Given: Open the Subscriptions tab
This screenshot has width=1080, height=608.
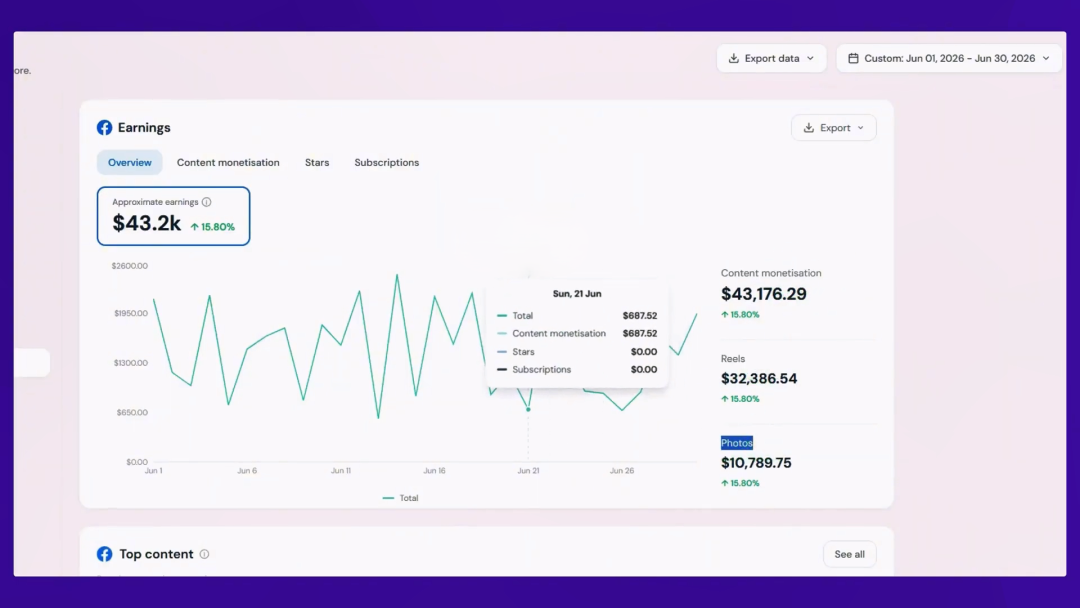Looking at the screenshot, I should click(386, 163).
